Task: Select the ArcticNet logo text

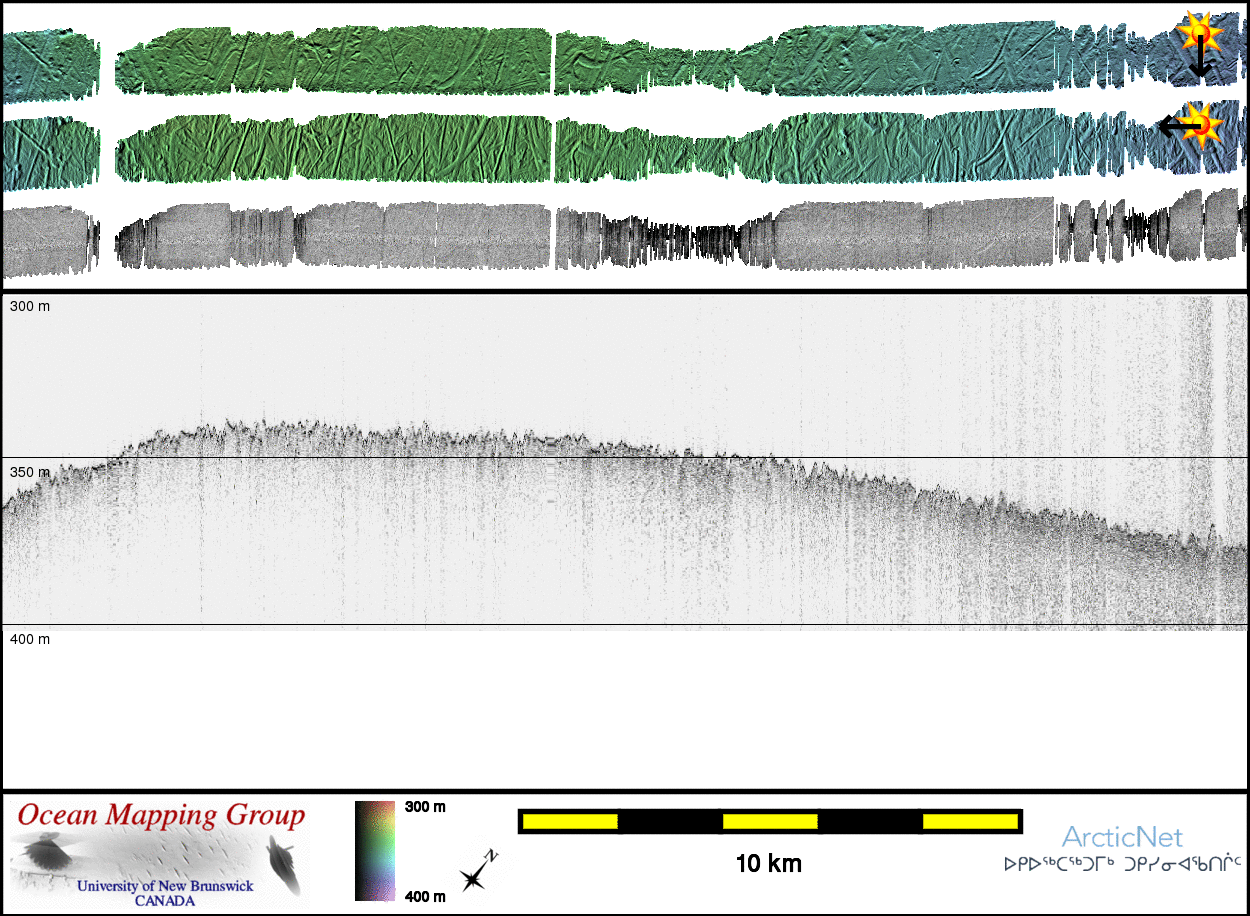Action: tap(1122, 837)
